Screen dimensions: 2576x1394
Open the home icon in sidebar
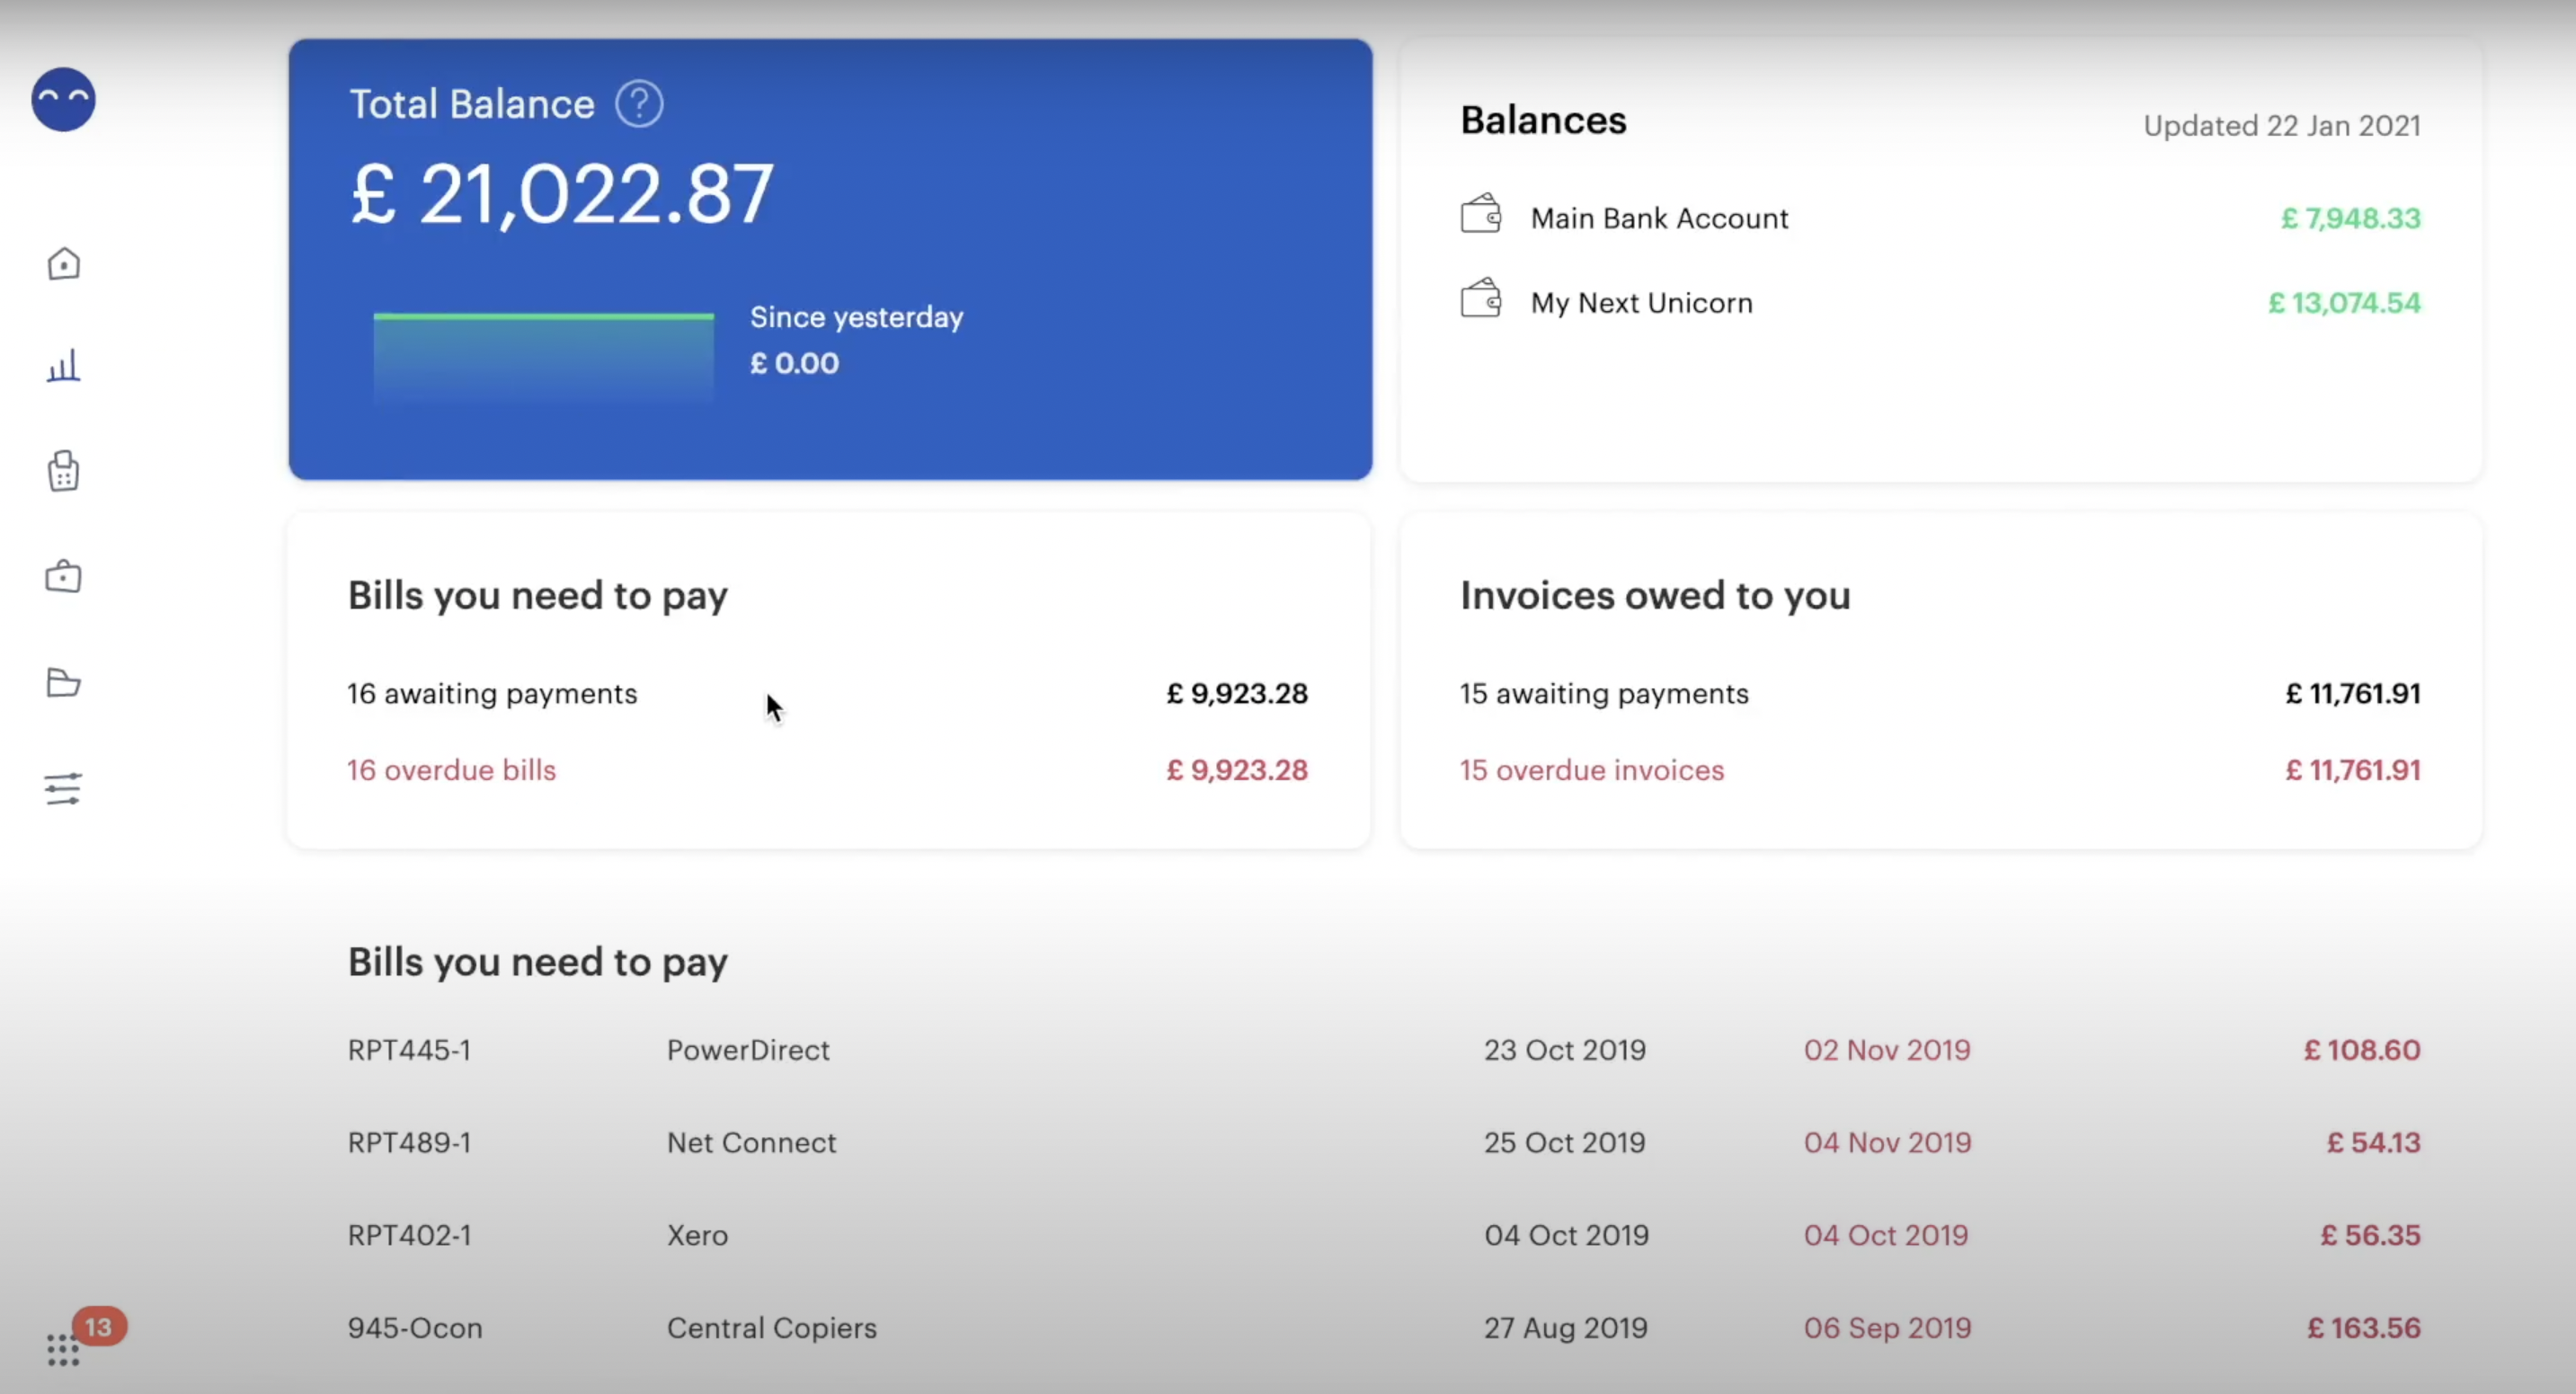[63, 264]
